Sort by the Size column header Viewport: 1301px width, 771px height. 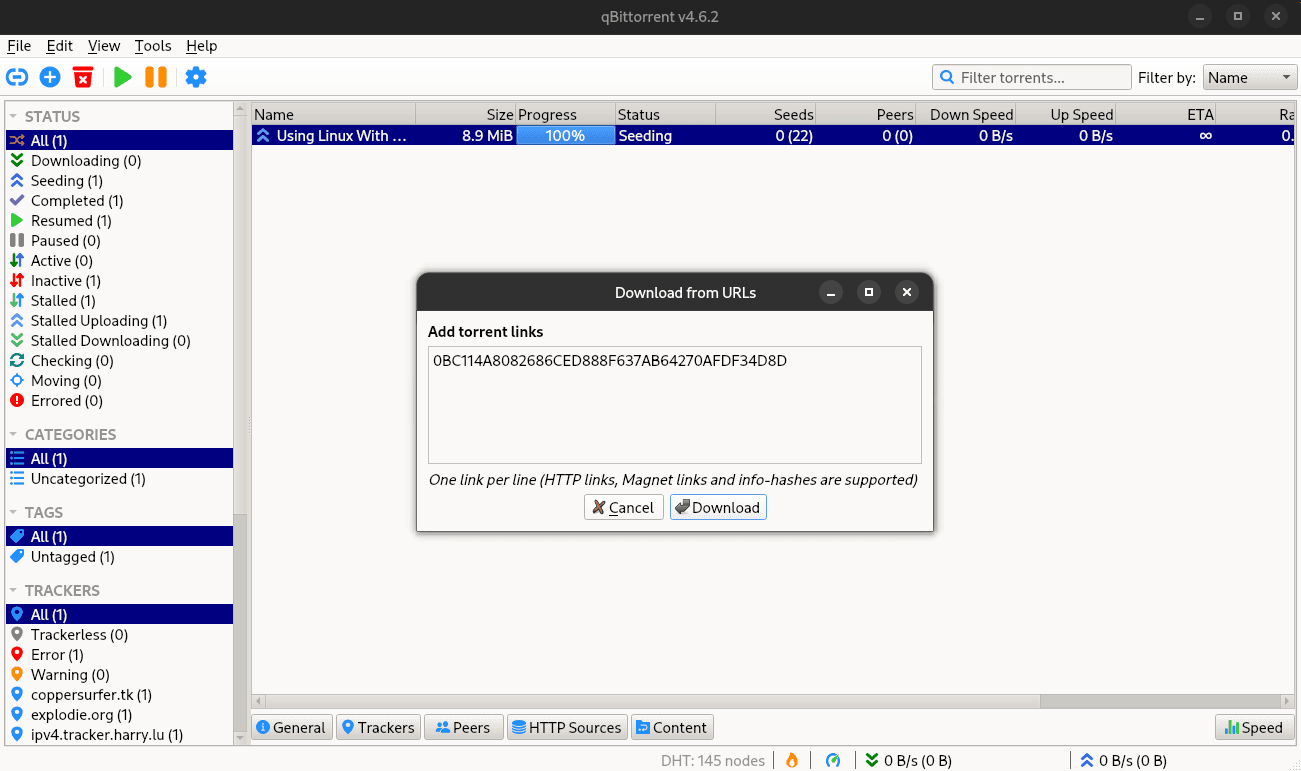(x=466, y=115)
